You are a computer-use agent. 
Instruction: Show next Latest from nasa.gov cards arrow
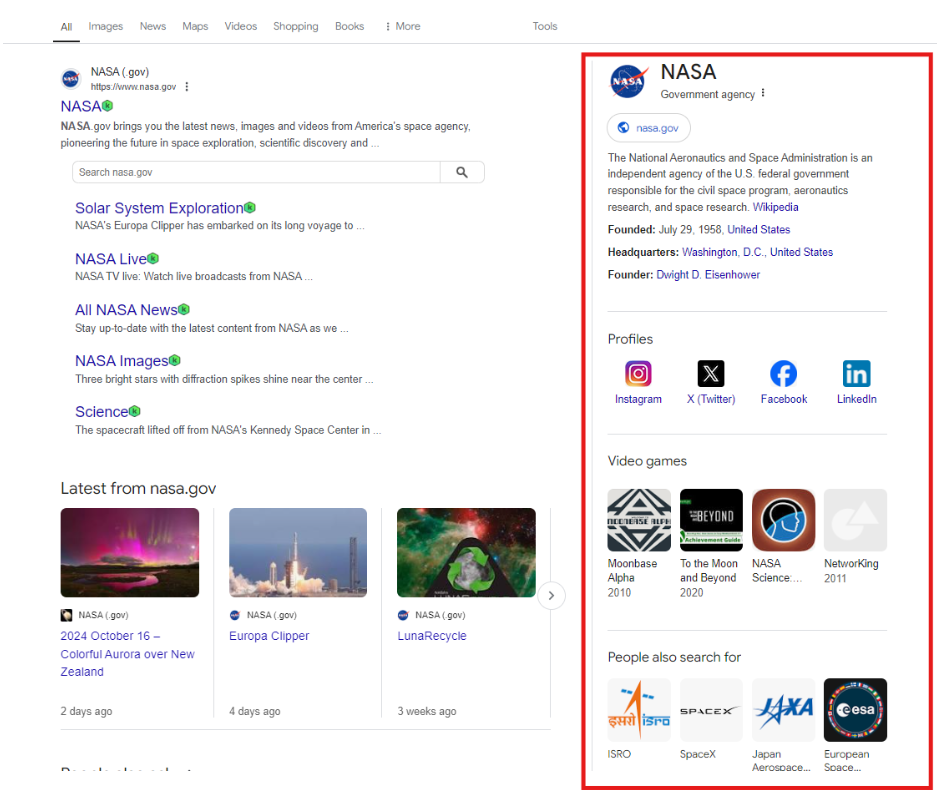[551, 596]
